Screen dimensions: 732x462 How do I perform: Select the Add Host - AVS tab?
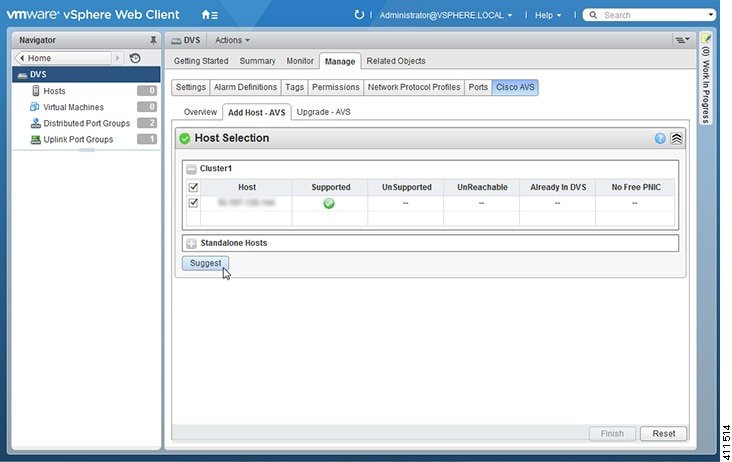pyautogui.click(x=257, y=112)
